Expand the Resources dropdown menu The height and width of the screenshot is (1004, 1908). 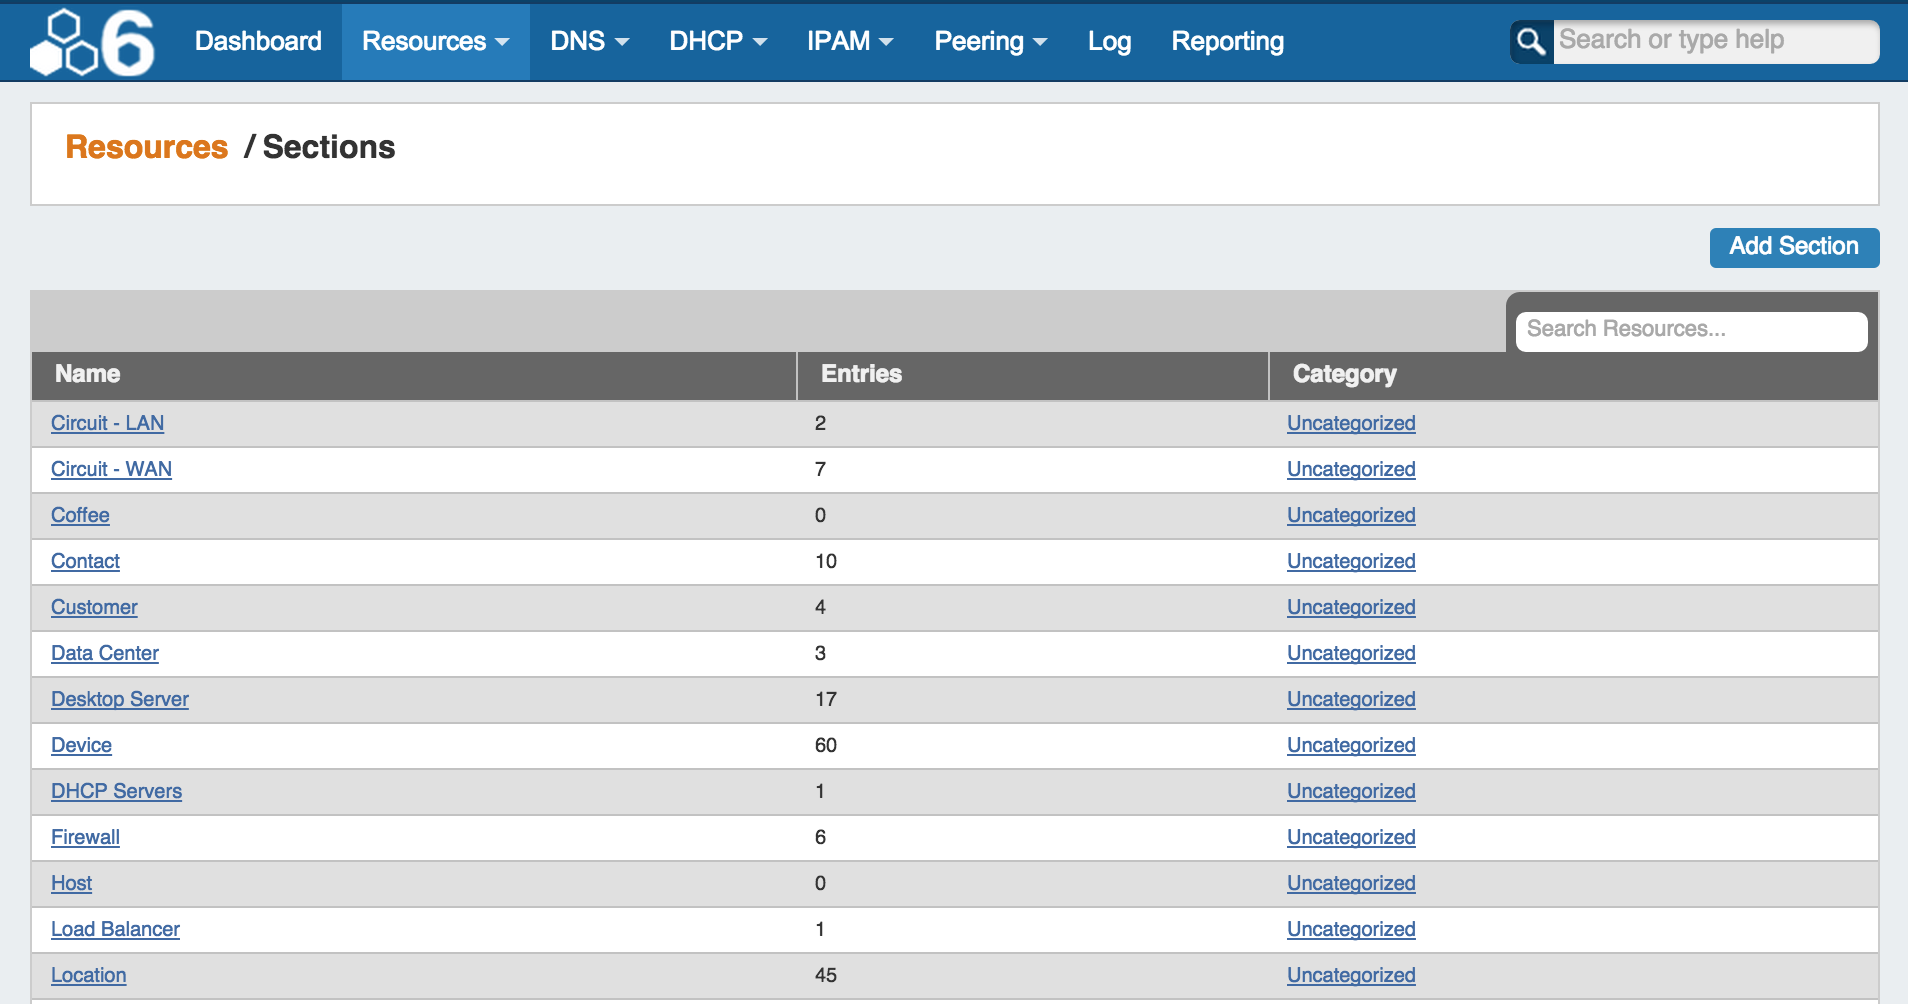435,42
